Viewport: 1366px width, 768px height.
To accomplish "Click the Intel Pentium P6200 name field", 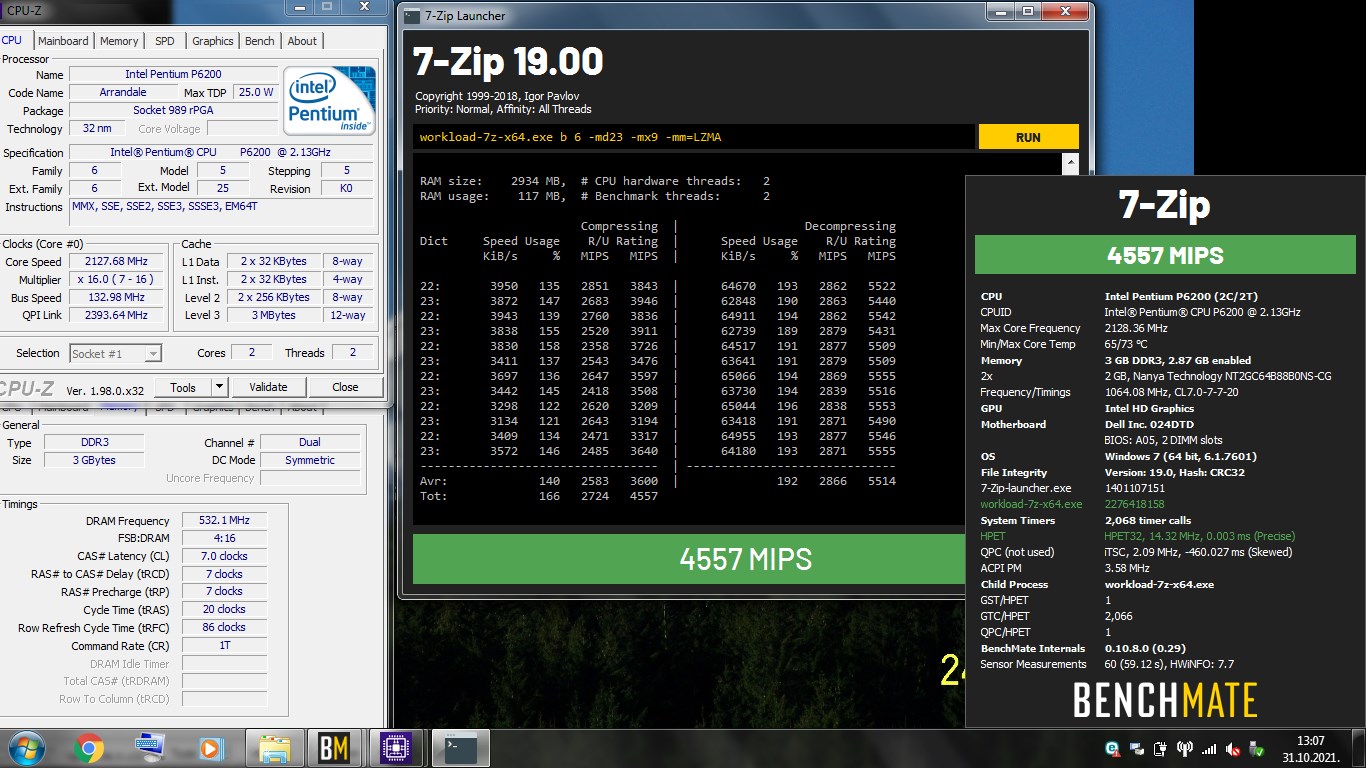I will tap(173, 75).
